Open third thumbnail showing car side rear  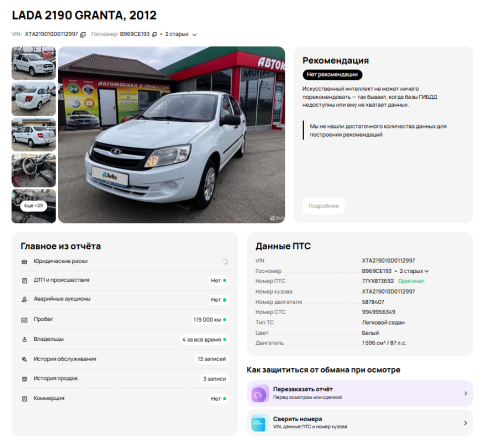pos(34,135)
